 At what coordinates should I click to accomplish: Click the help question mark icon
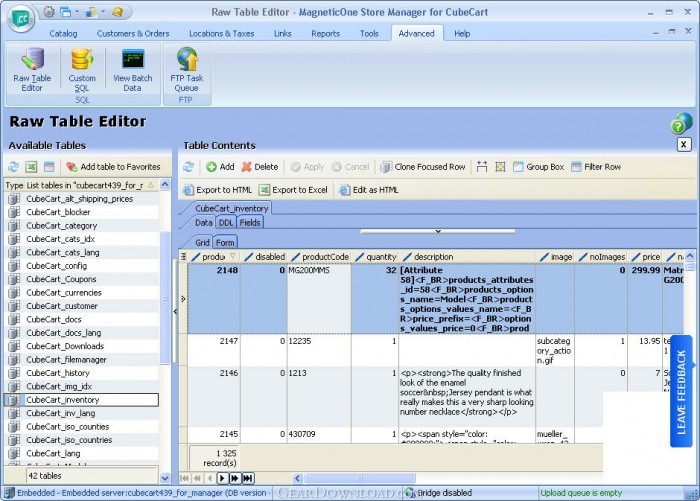pos(681,123)
